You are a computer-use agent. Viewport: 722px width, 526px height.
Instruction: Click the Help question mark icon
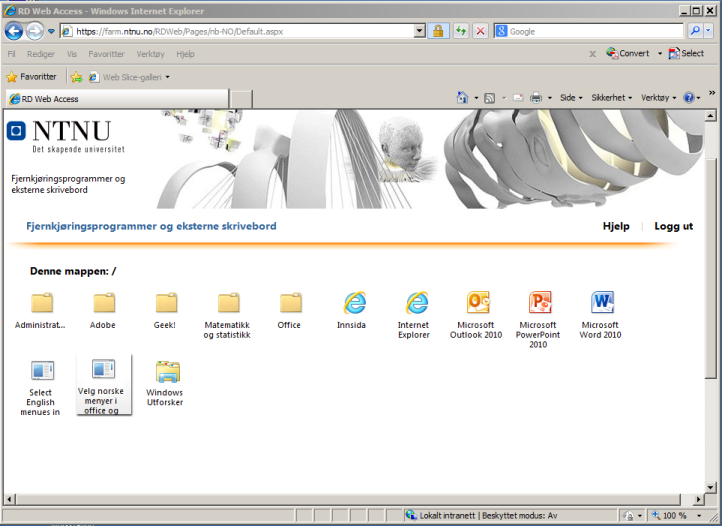tap(689, 98)
